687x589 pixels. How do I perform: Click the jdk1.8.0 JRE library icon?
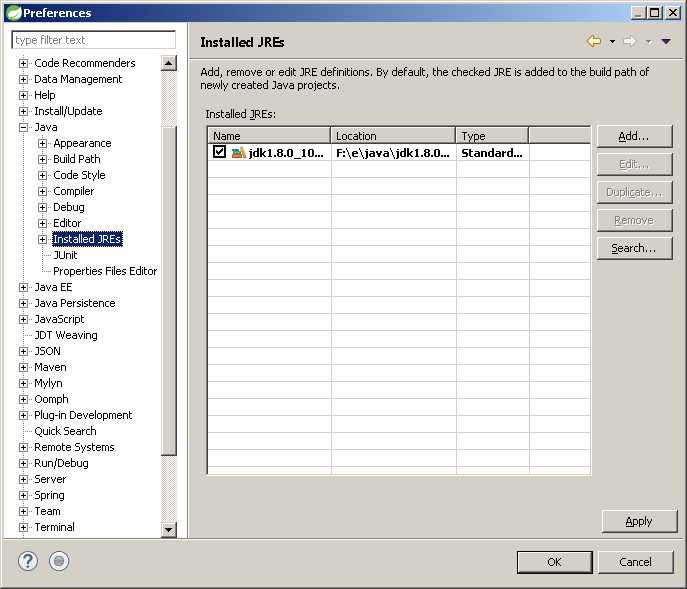tap(239, 153)
